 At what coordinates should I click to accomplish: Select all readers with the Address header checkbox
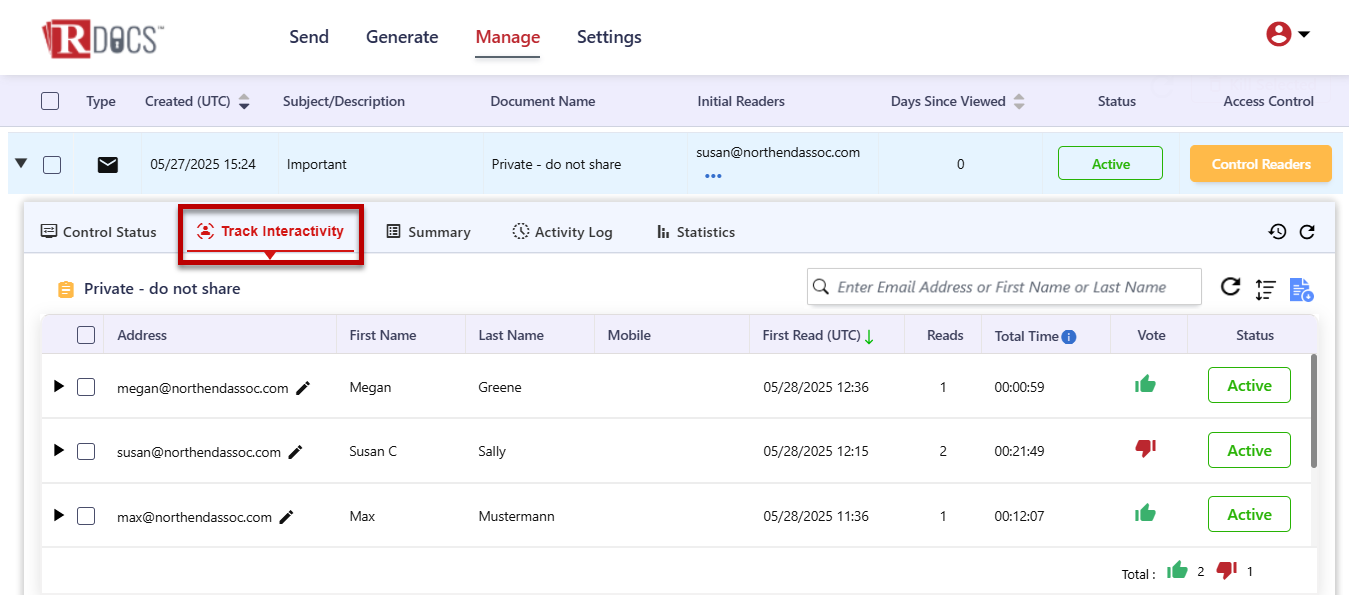click(x=86, y=335)
